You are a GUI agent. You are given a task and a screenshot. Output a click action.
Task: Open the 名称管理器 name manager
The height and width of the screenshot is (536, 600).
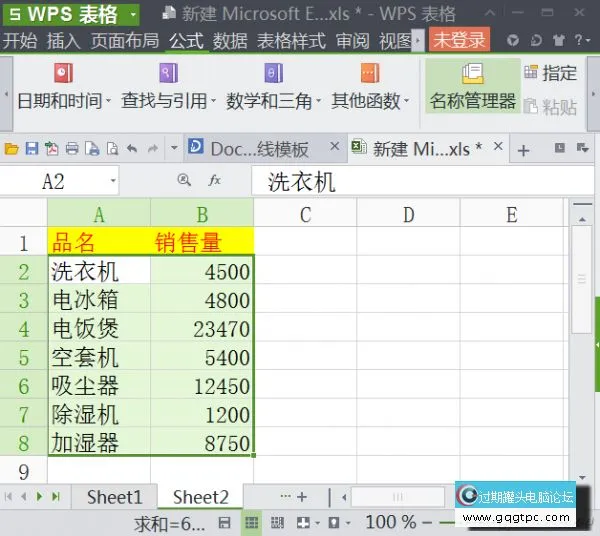[x=473, y=86]
